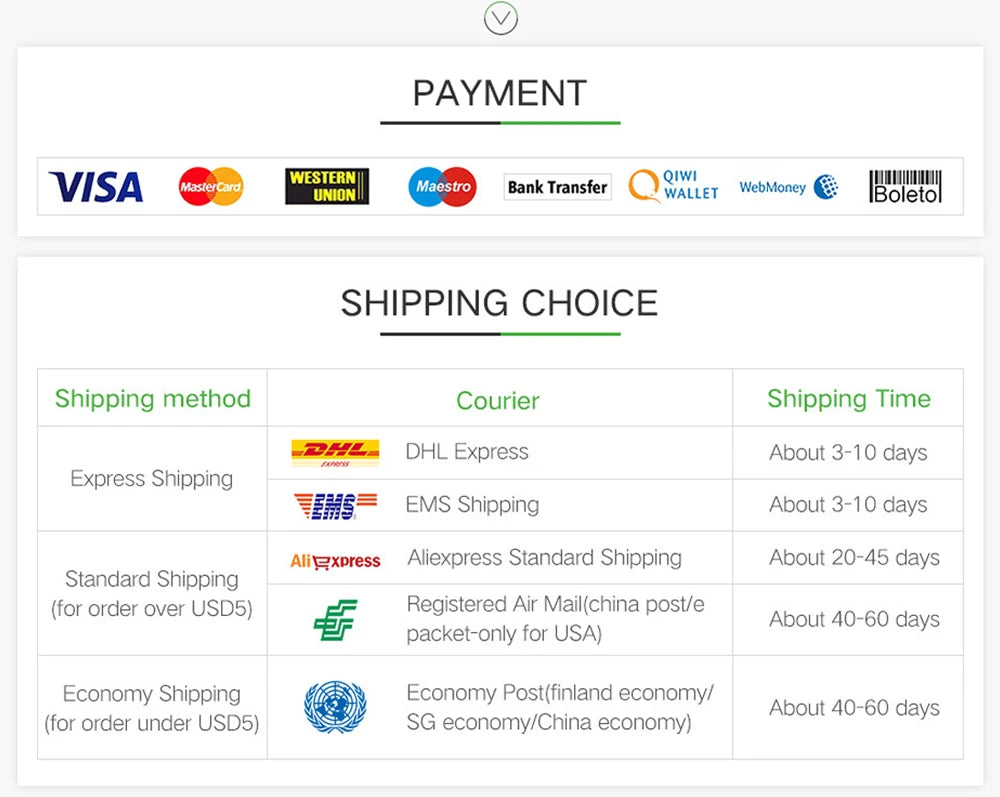Image resolution: width=1000 pixels, height=797 pixels.
Task: Click the circled down chevron at top
Action: 501,18
